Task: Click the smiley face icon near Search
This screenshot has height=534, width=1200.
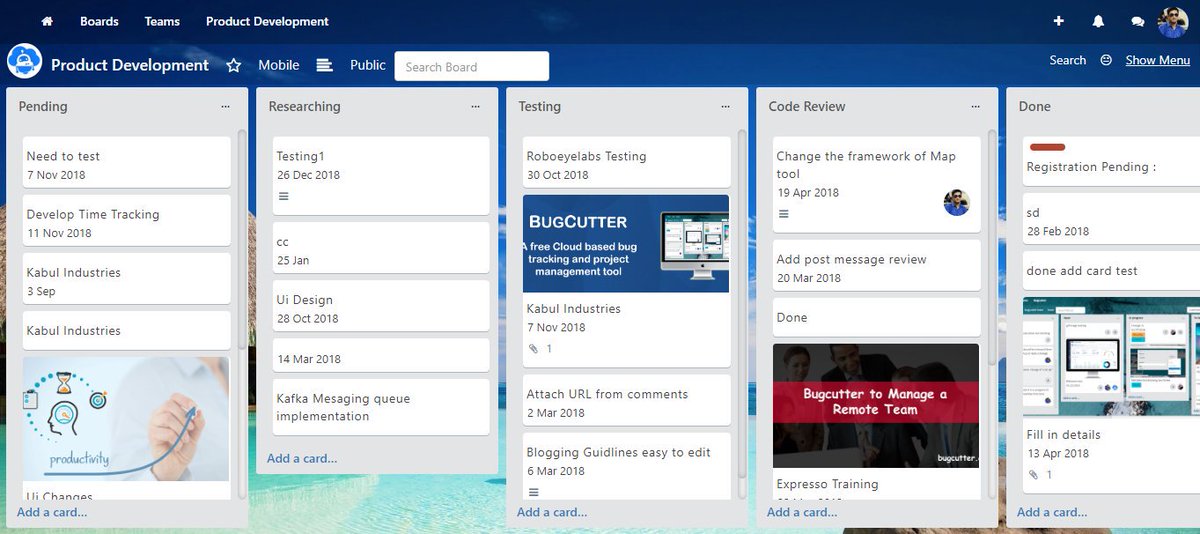Action: [1106, 60]
